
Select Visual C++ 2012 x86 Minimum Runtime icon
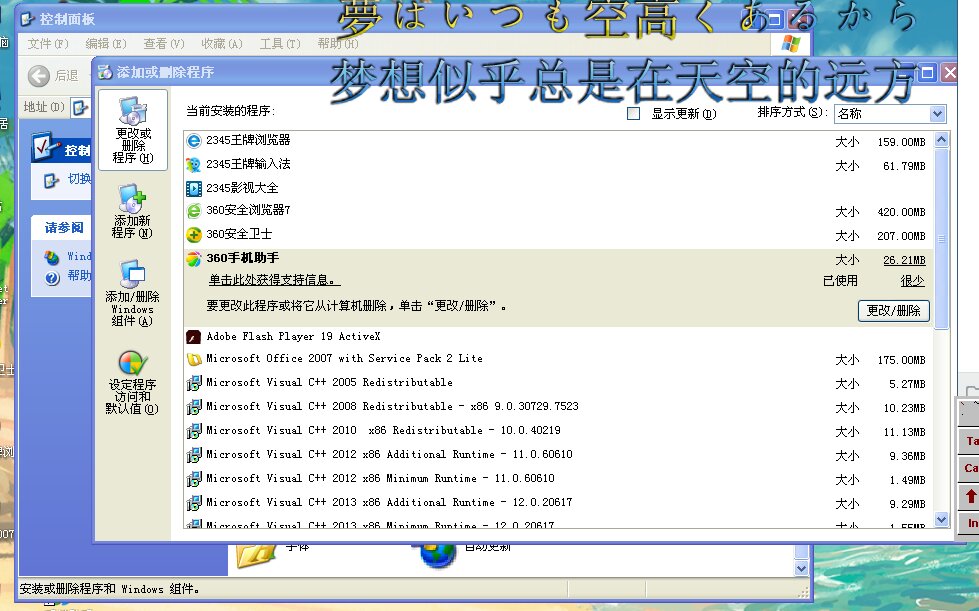pos(194,479)
